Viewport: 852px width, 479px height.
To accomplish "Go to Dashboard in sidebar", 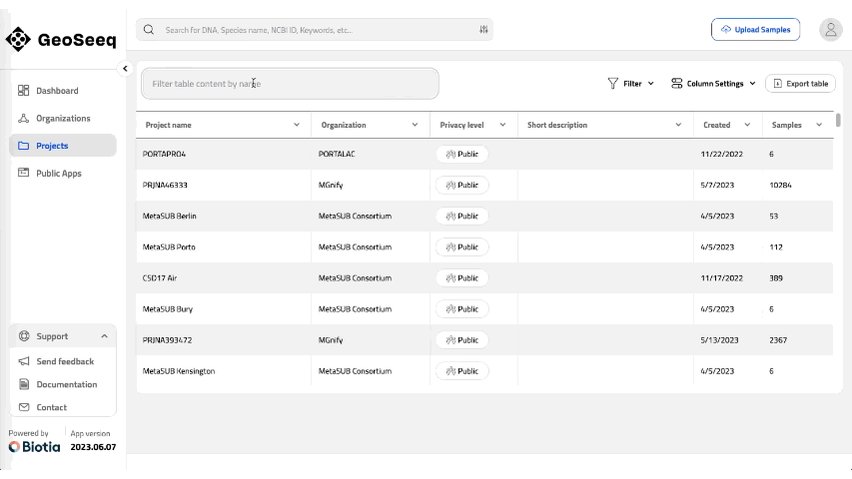I will click(62, 91).
